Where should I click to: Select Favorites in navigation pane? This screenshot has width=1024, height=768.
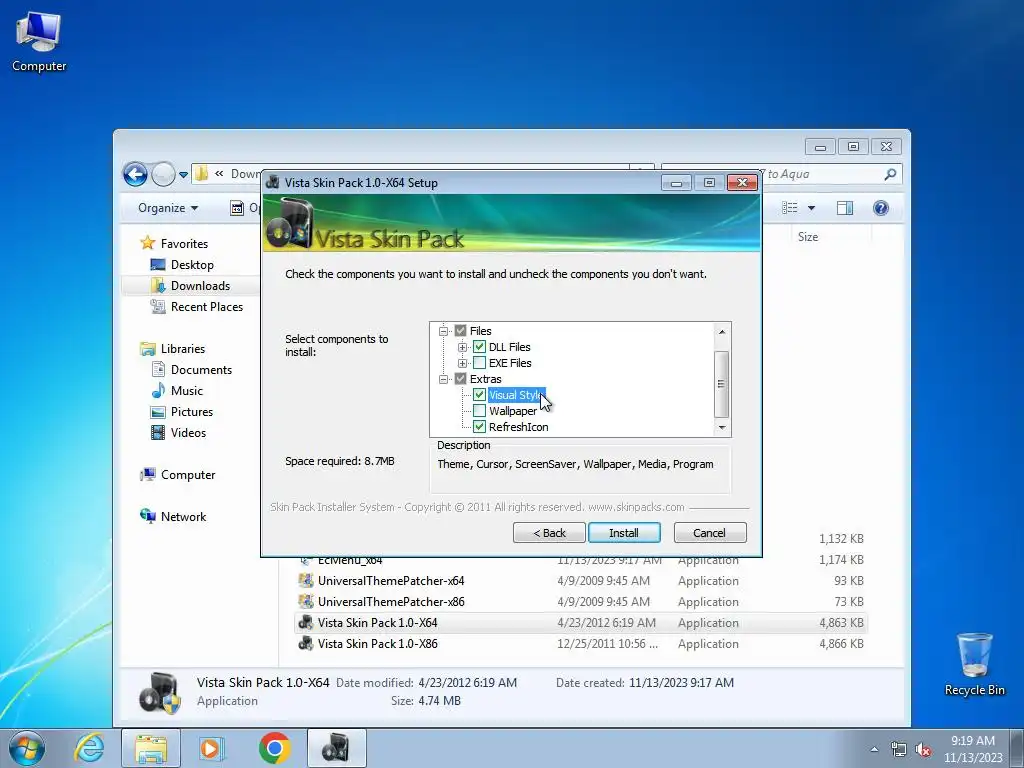184,244
